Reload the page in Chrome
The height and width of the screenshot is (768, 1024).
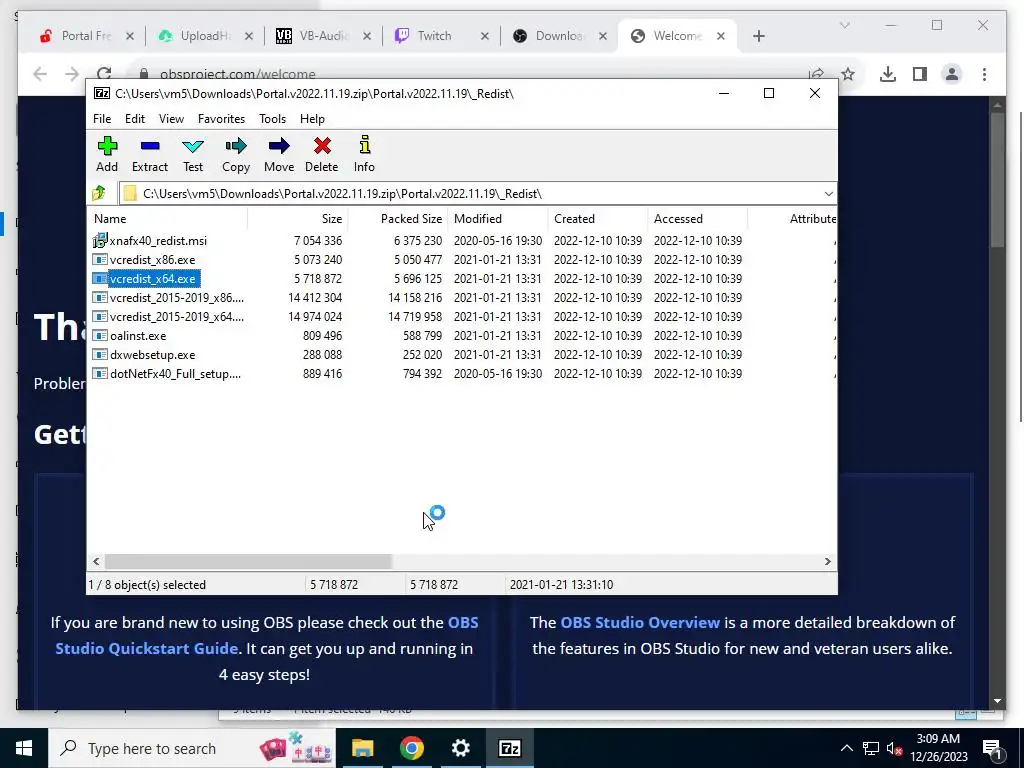tap(104, 74)
